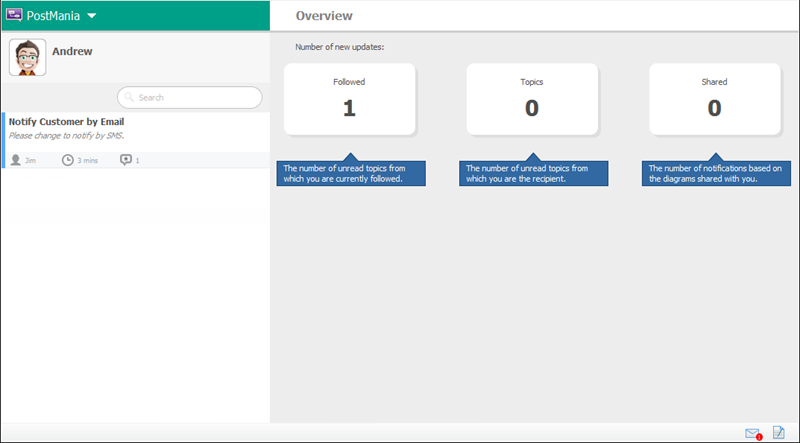The width and height of the screenshot is (800, 443).
Task: Click the magnifier icon in search box
Action: (x=130, y=98)
